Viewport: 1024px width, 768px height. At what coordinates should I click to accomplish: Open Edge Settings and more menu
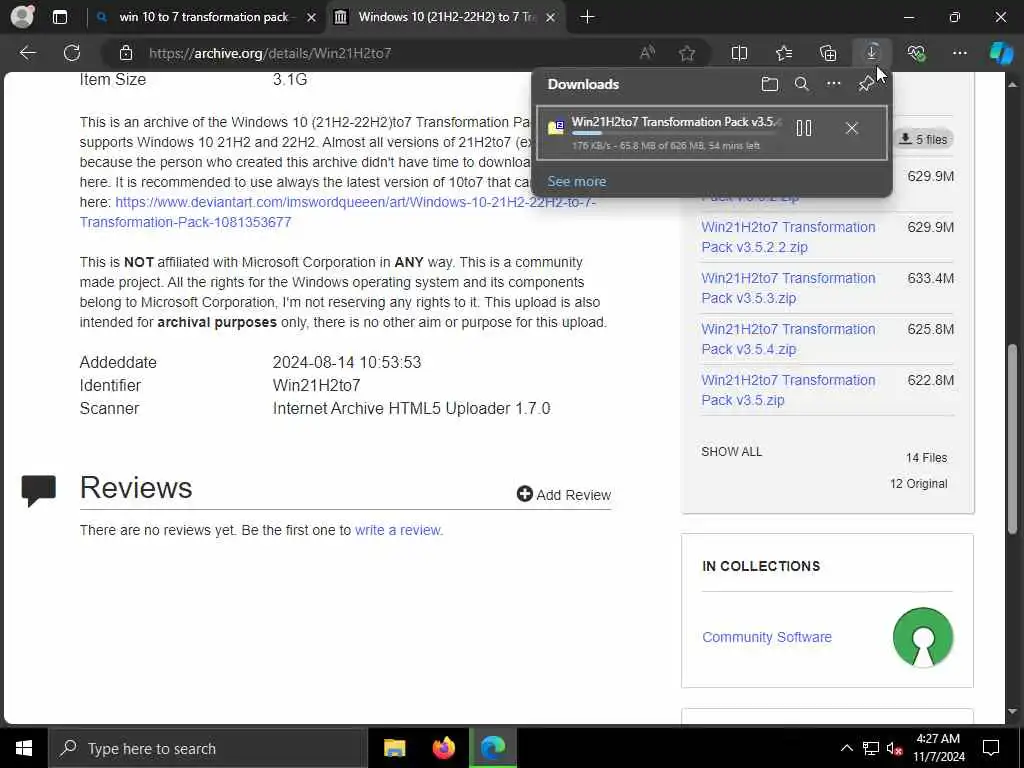959,53
